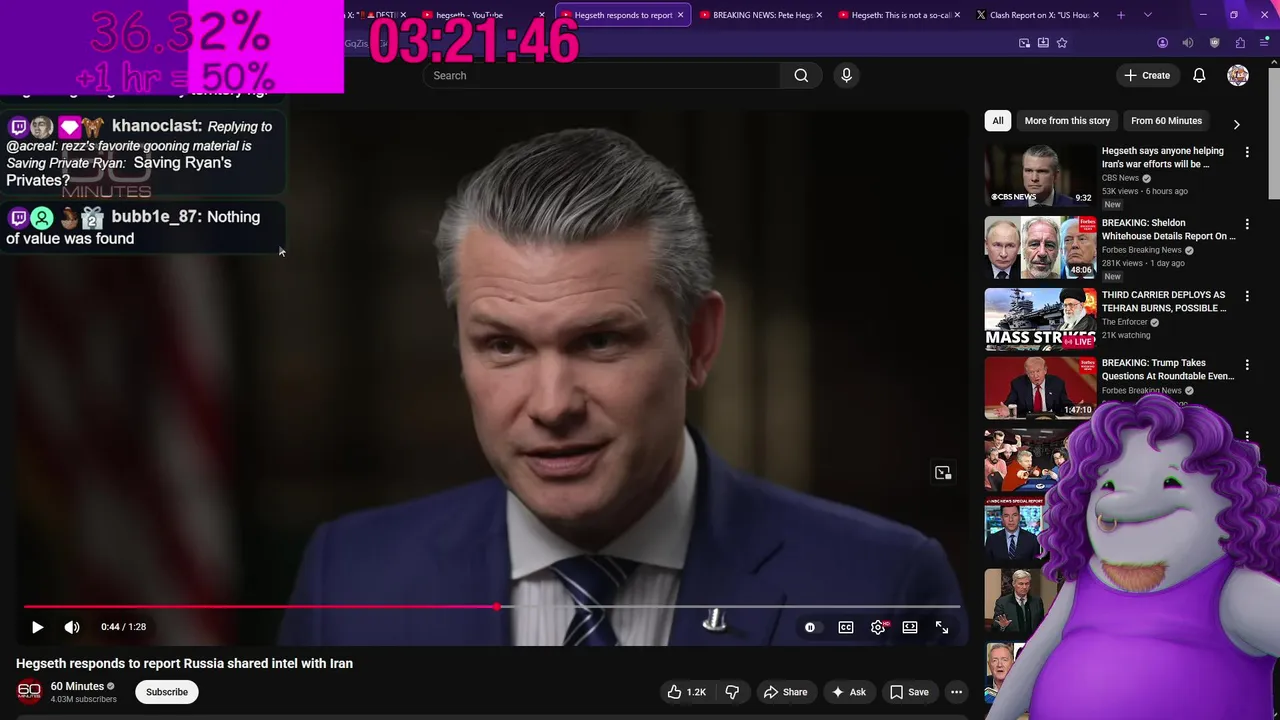Mute the video volume speaker icon

click(72, 627)
